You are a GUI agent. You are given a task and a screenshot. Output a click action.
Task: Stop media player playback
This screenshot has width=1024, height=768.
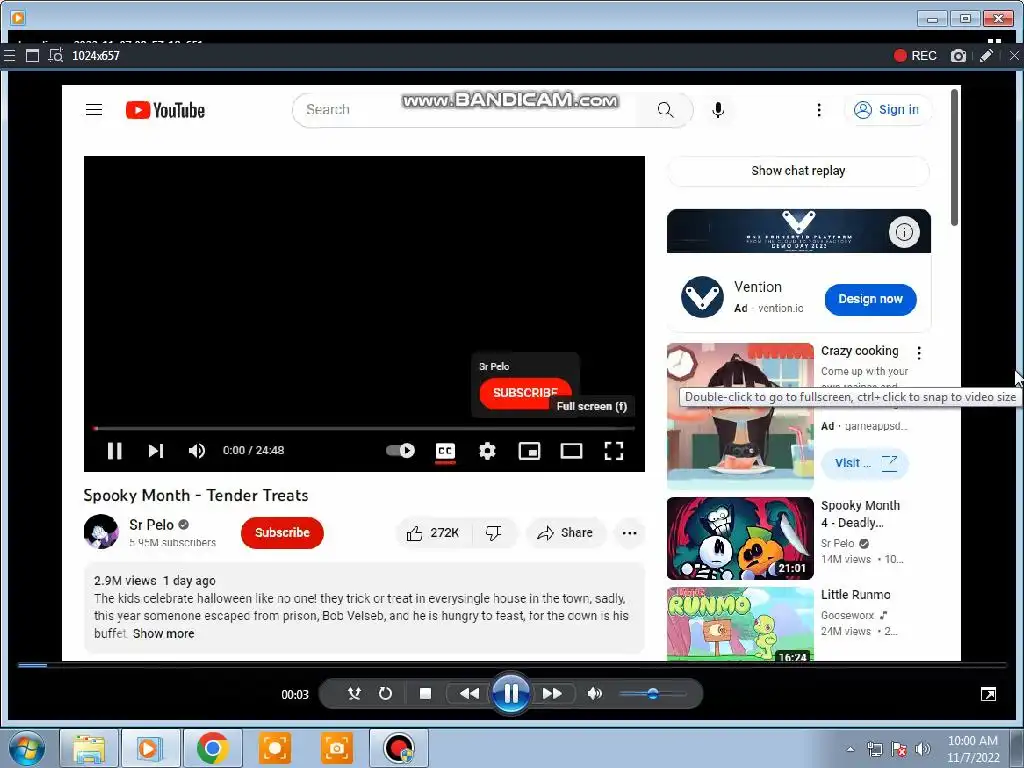click(x=425, y=694)
